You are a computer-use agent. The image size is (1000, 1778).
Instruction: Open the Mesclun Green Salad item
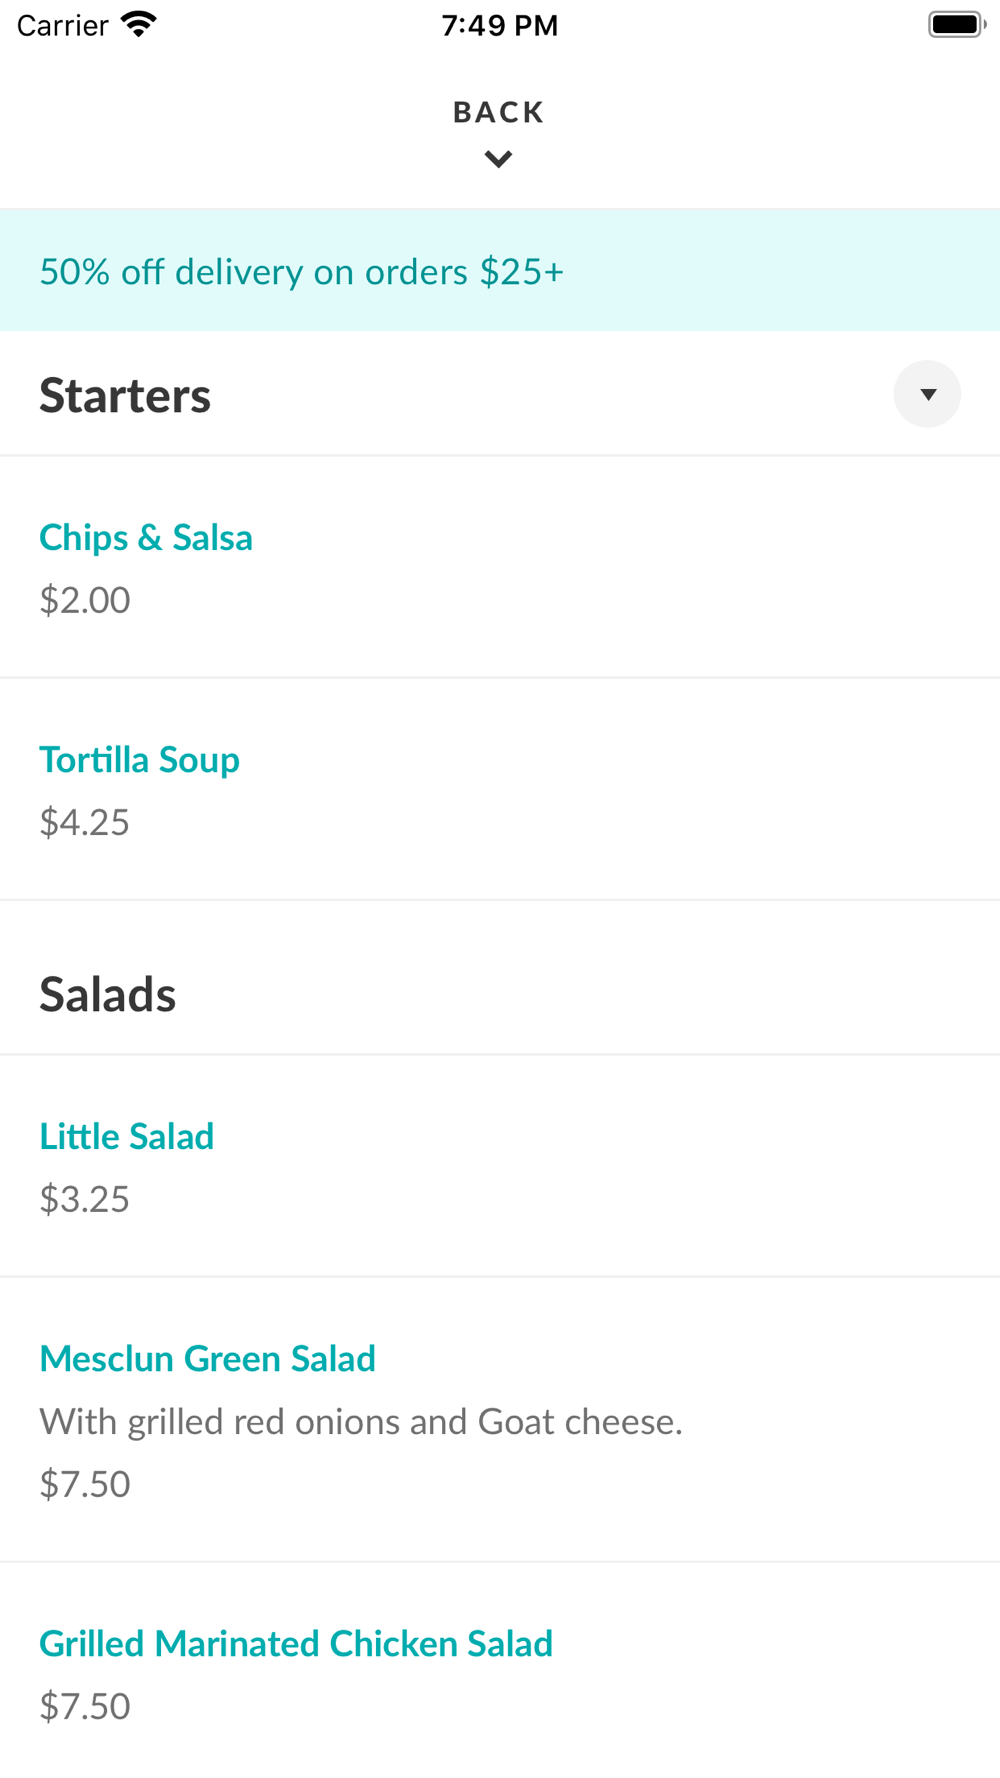[x=207, y=1359]
